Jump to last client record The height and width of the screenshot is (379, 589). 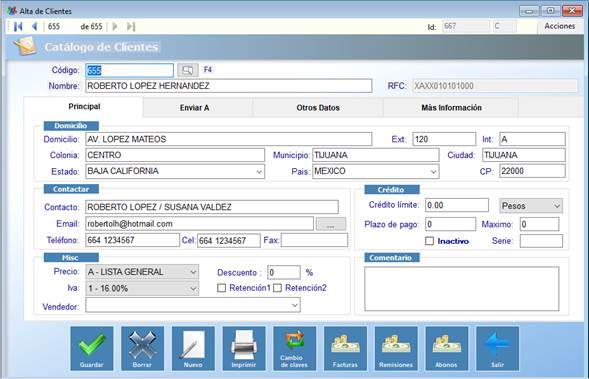pos(130,26)
